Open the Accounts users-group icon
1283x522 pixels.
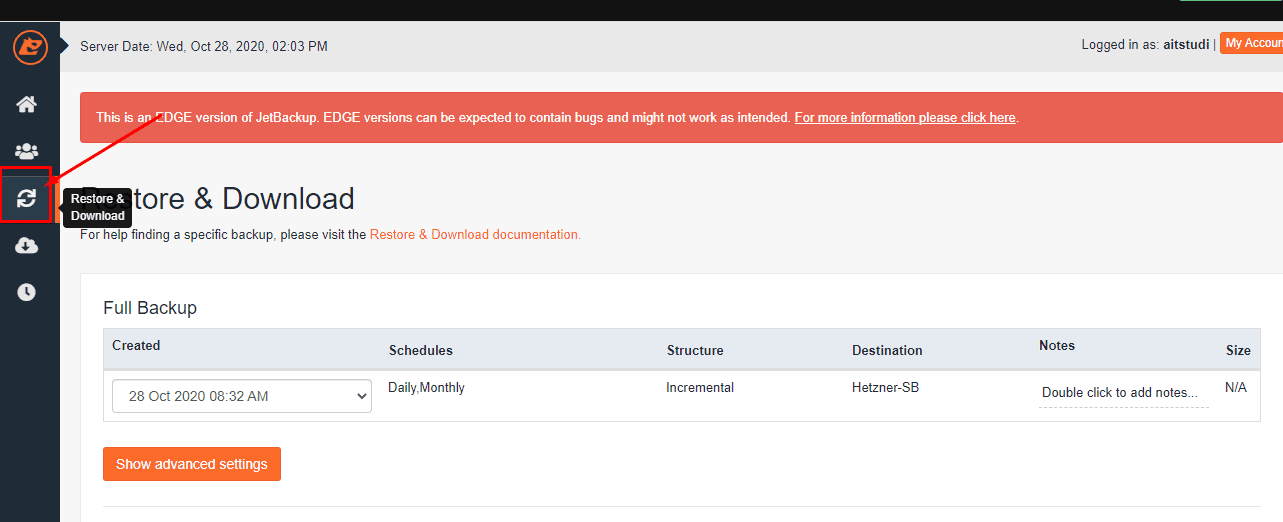pyautogui.click(x=26, y=152)
